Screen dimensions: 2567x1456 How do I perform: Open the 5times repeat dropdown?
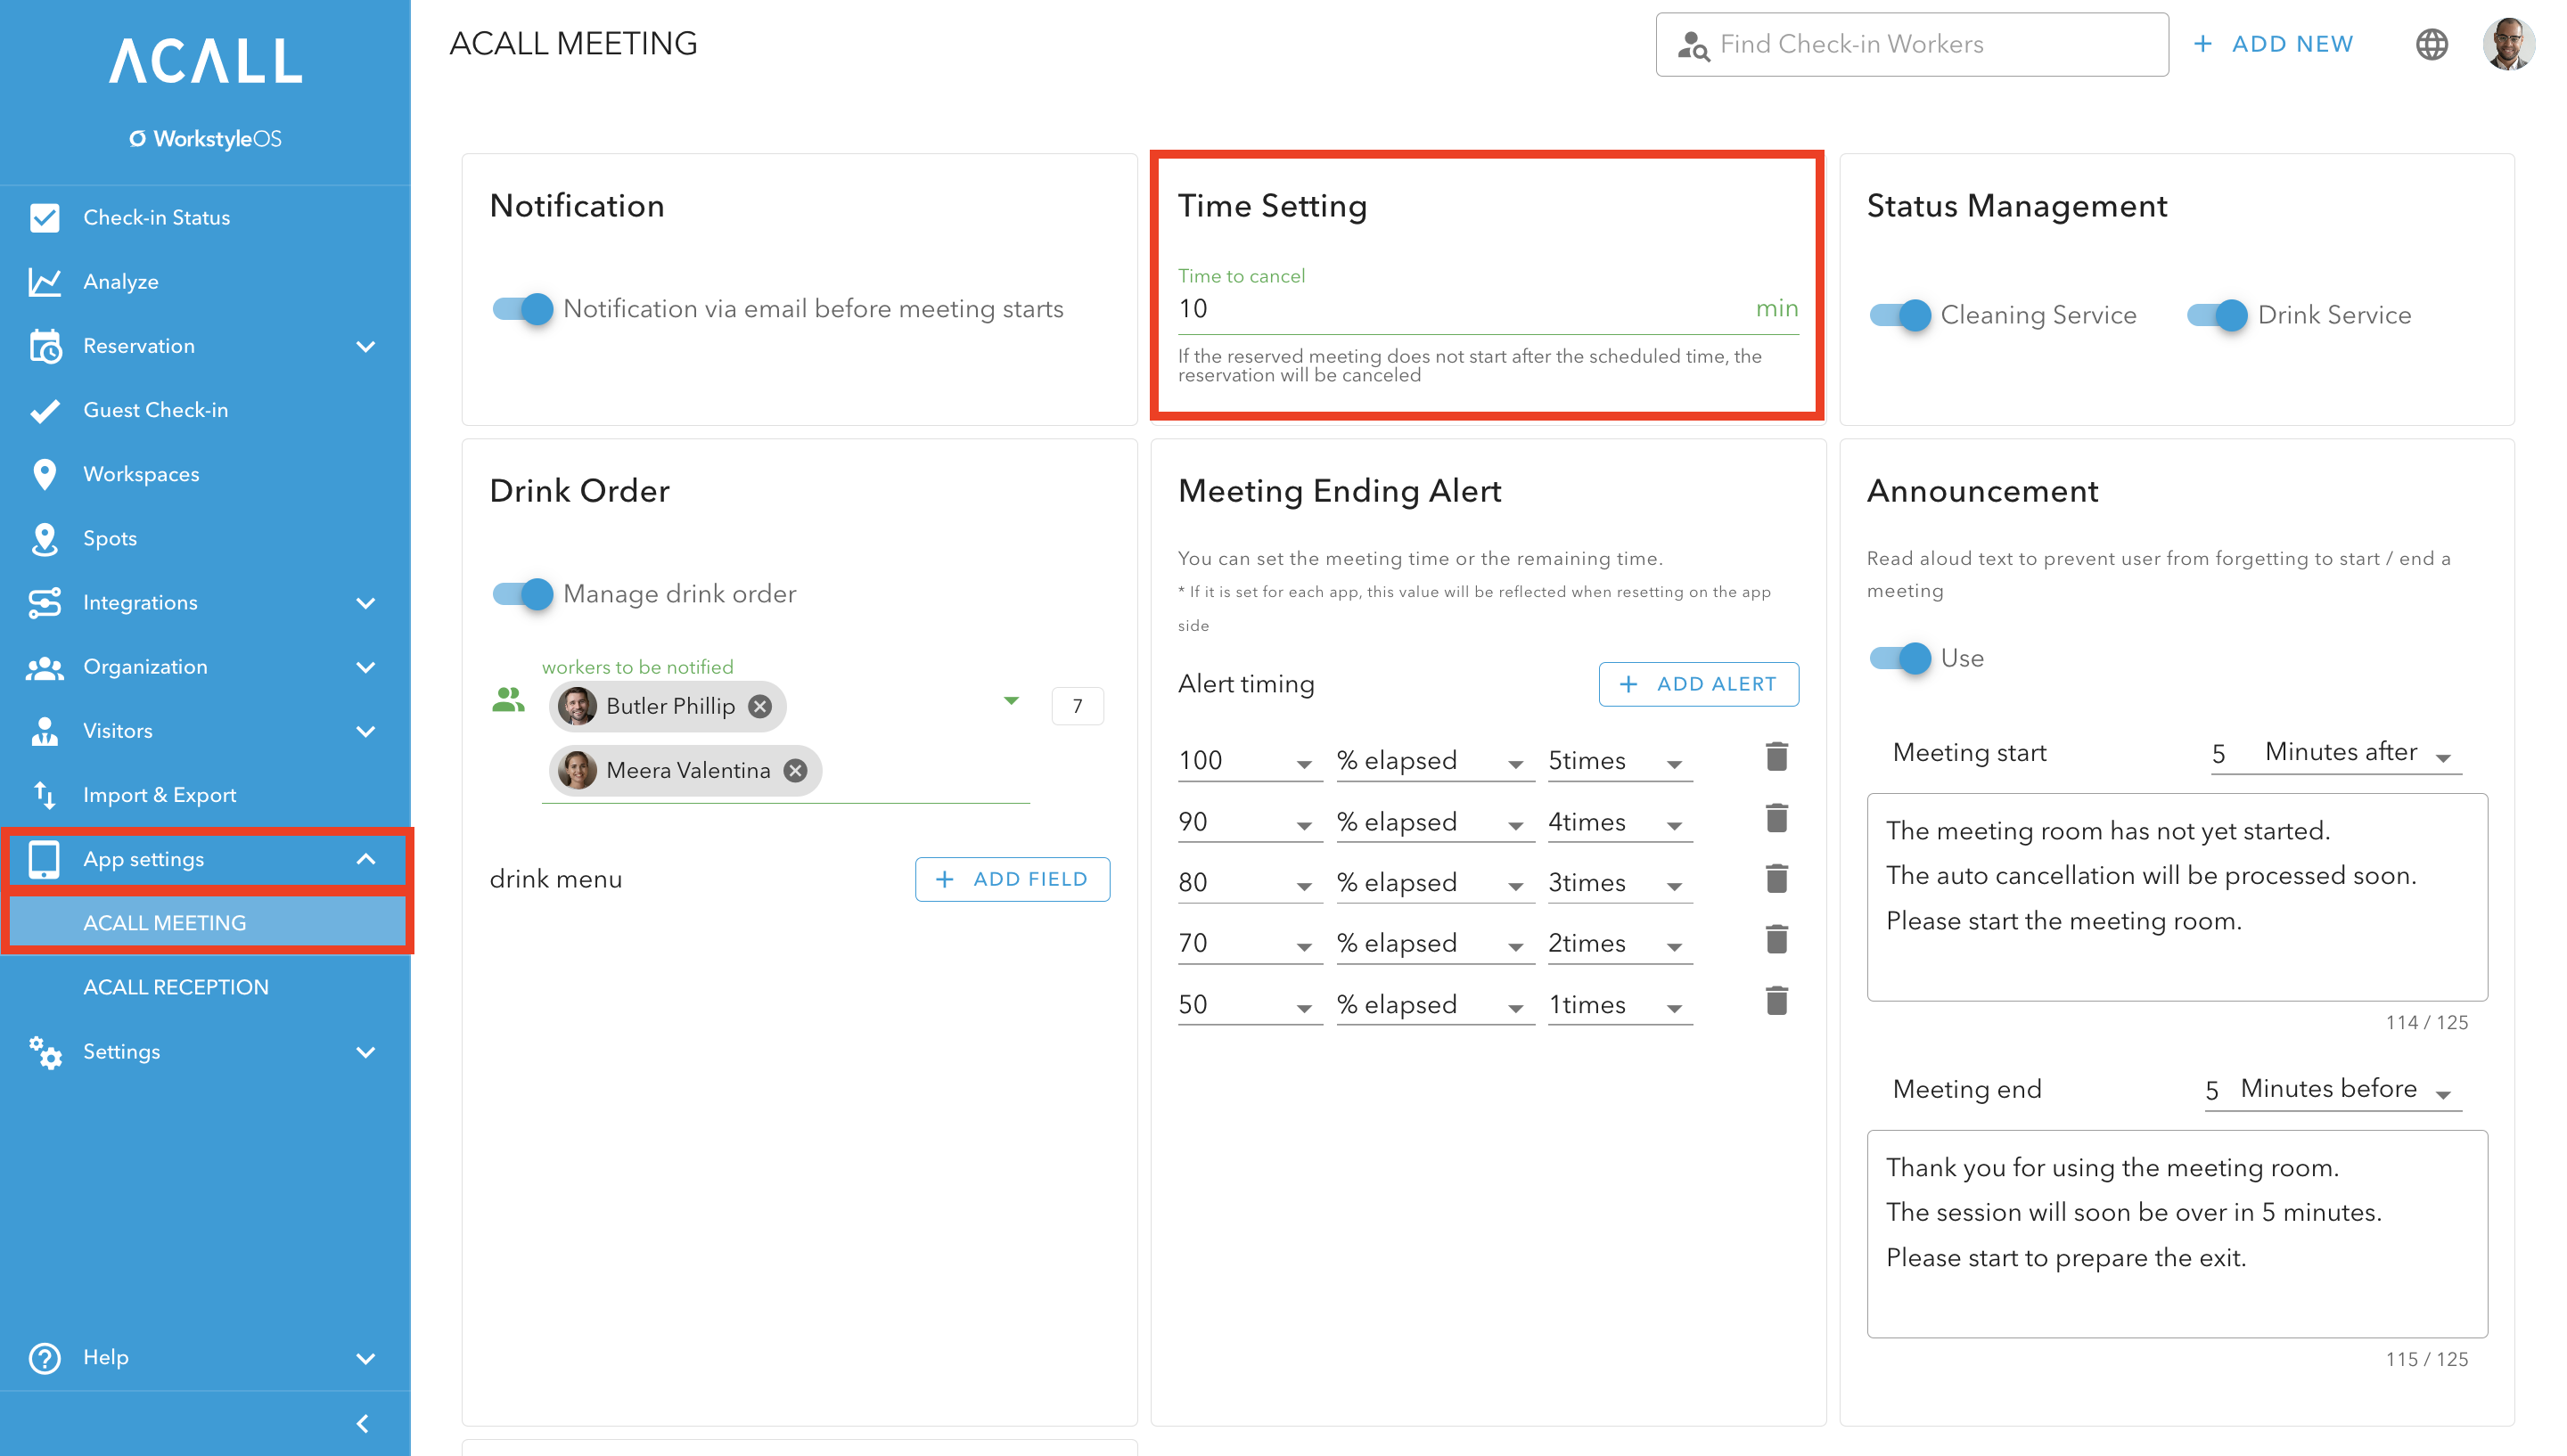tap(1619, 761)
